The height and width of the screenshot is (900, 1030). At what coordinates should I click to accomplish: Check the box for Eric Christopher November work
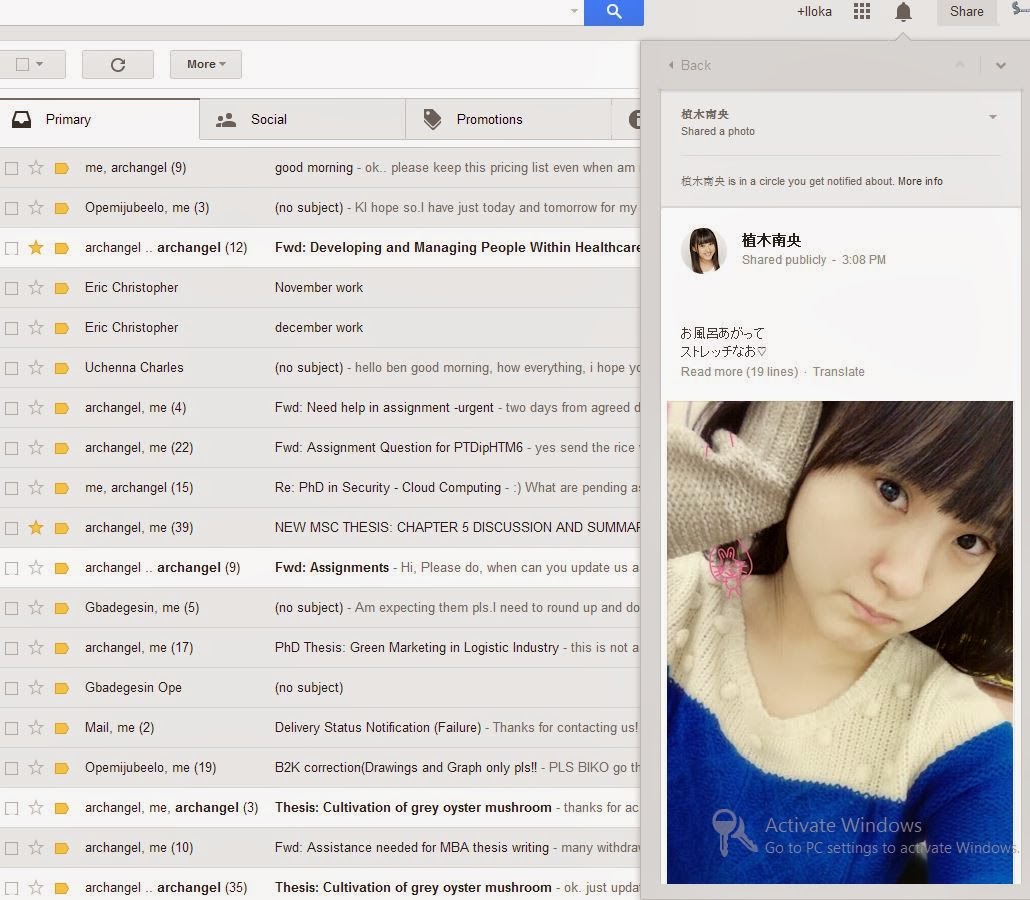coord(11,288)
